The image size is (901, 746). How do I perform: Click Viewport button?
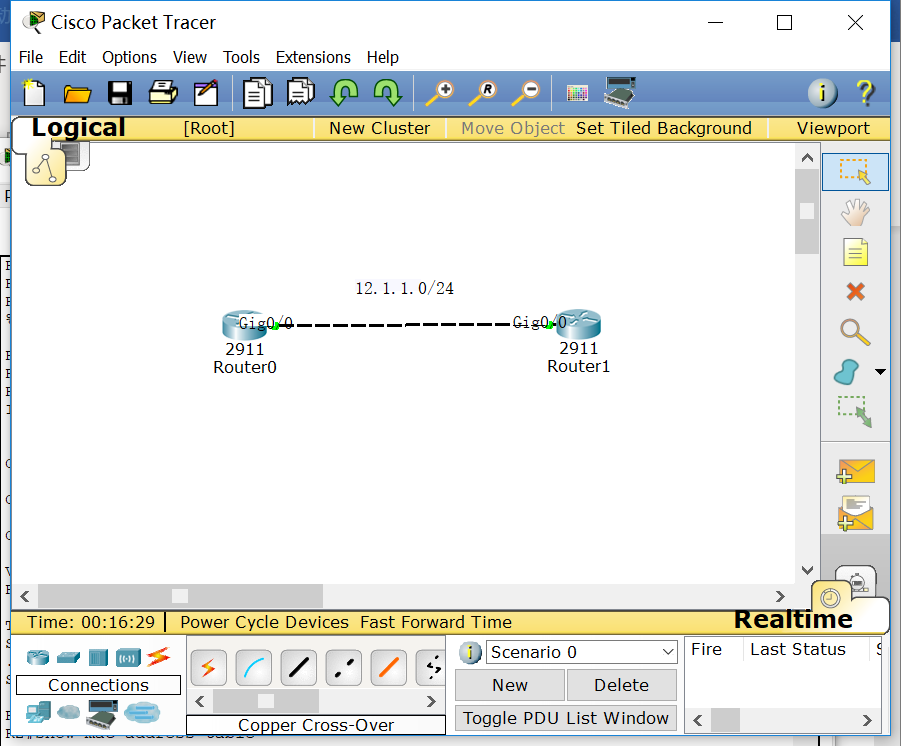click(833, 128)
